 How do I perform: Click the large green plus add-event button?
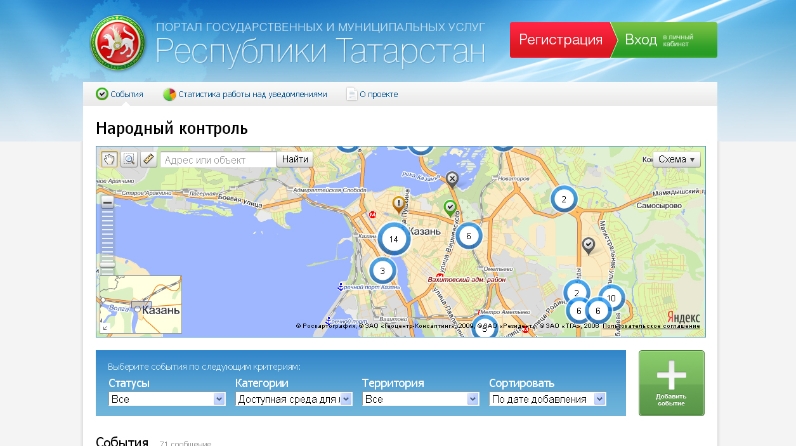point(671,382)
